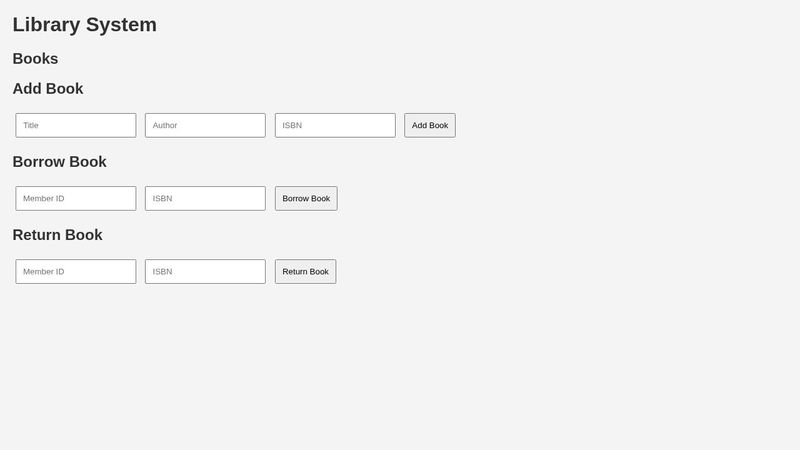Click the Borrow Book section heading
The width and height of the screenshot is (800, 450).
(60, 162)
